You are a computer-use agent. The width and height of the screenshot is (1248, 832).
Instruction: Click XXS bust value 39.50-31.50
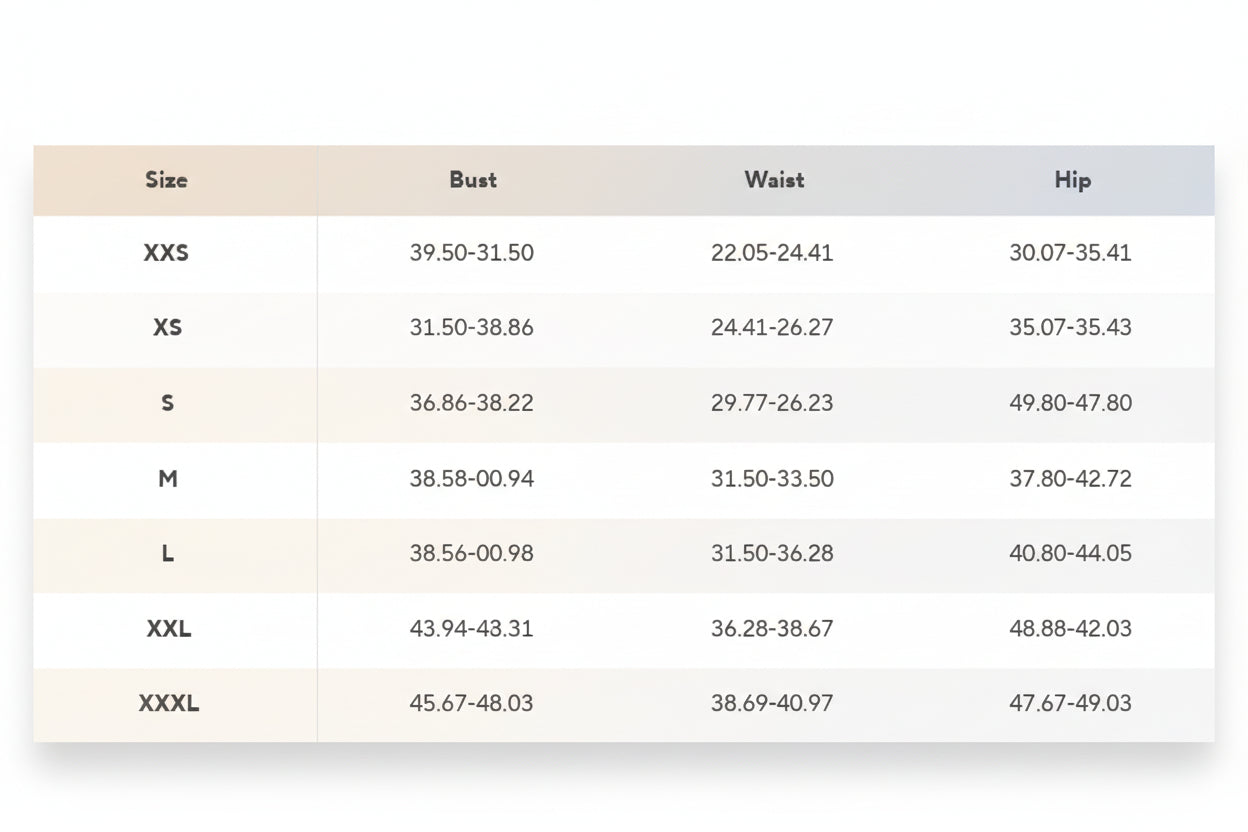tap(471, 253)
